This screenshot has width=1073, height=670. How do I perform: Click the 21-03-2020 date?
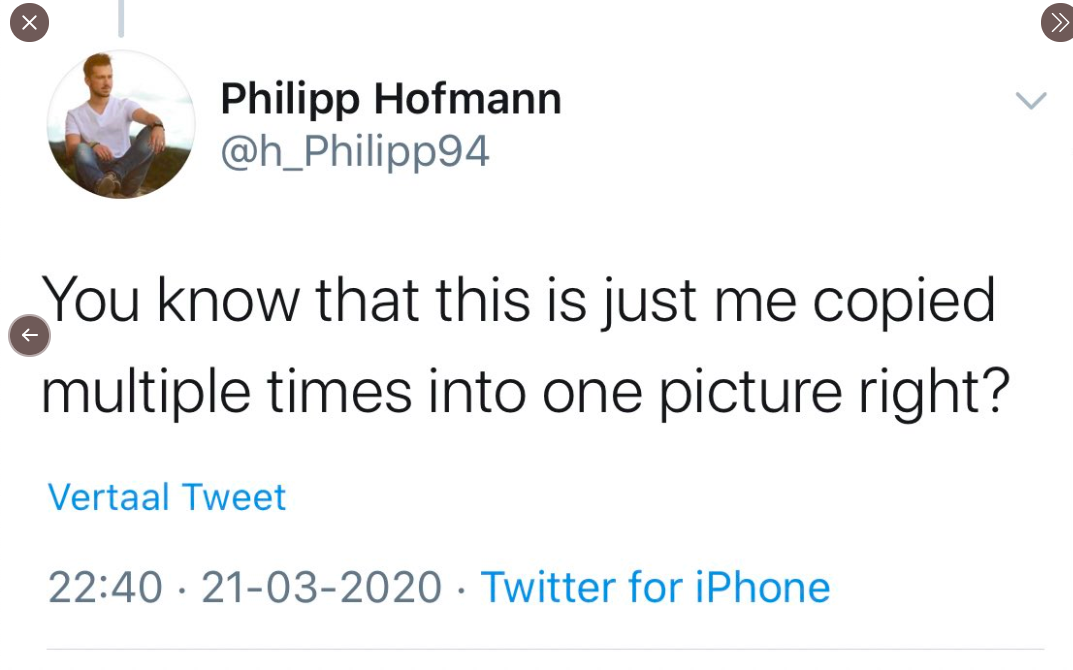point(321,587)
